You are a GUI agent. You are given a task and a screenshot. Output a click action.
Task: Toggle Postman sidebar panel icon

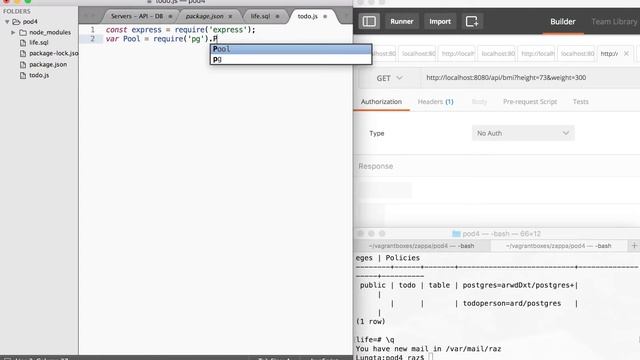(x=369, y=21)
